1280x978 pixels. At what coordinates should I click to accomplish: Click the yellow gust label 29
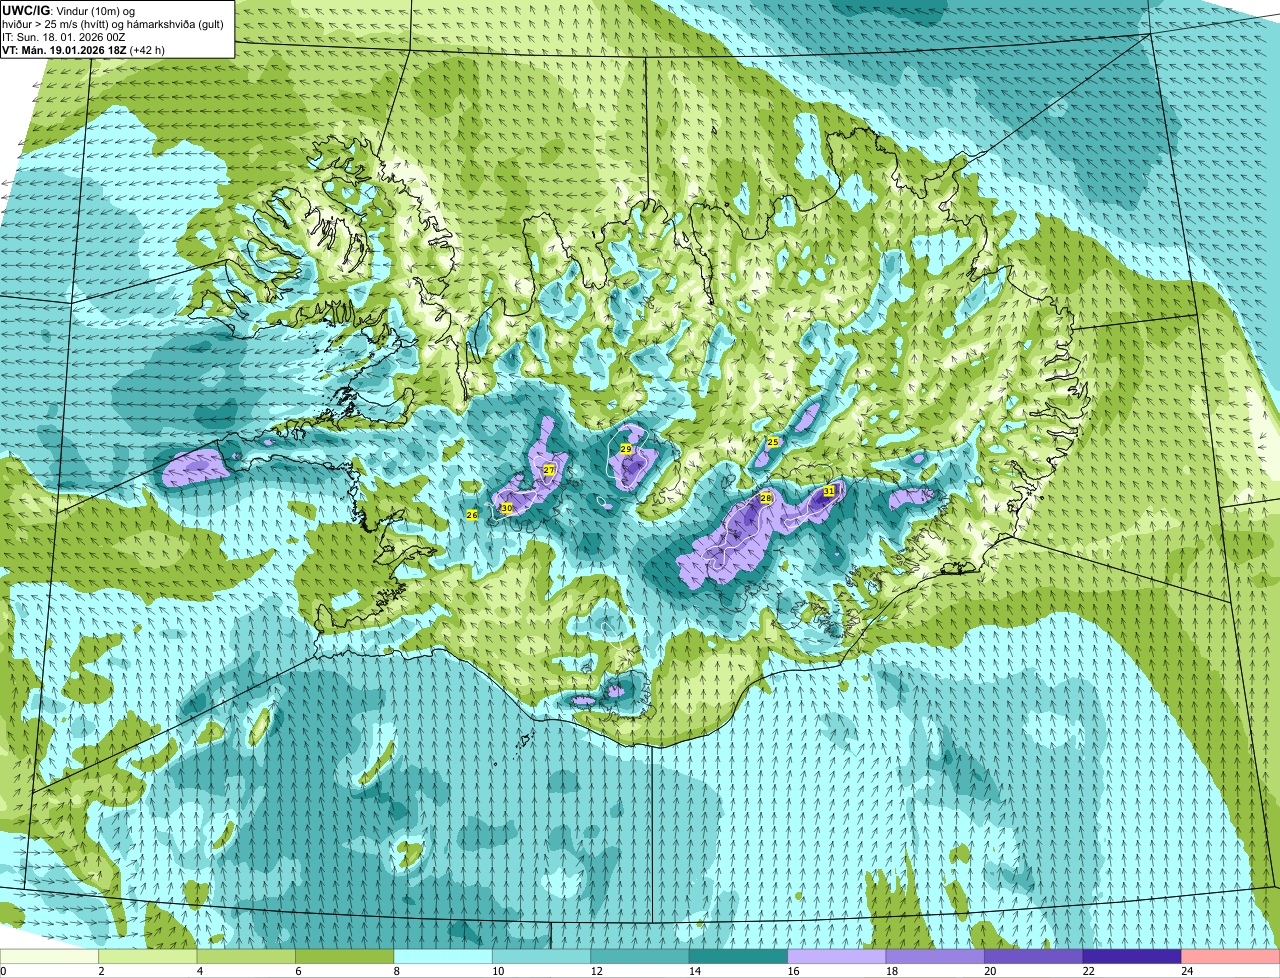point(626,450)
